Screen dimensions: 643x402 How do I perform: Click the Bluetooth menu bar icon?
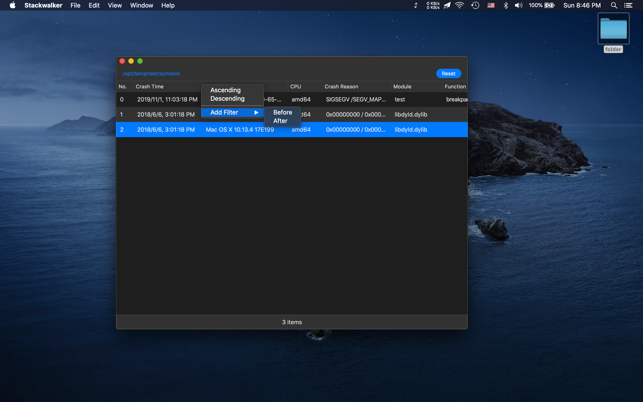point(505,5)
